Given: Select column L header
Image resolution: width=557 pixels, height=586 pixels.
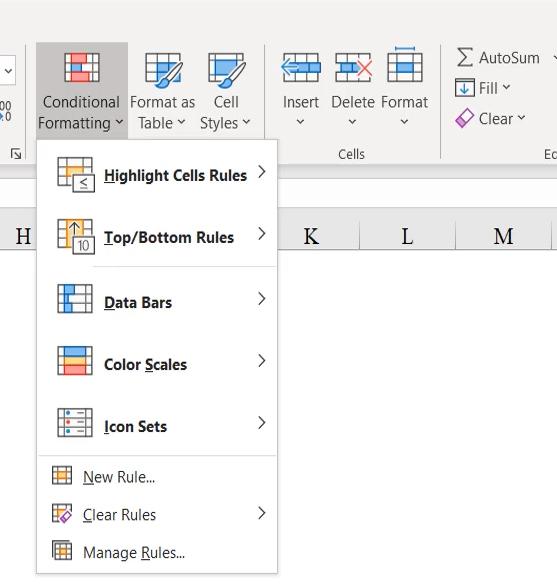Looking at the screenshot, I should point(407,235).
